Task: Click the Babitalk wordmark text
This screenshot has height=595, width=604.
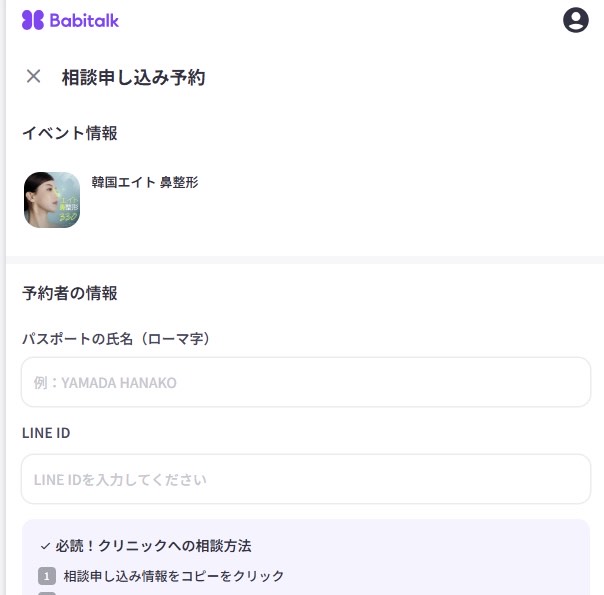Action: [84, 20]
